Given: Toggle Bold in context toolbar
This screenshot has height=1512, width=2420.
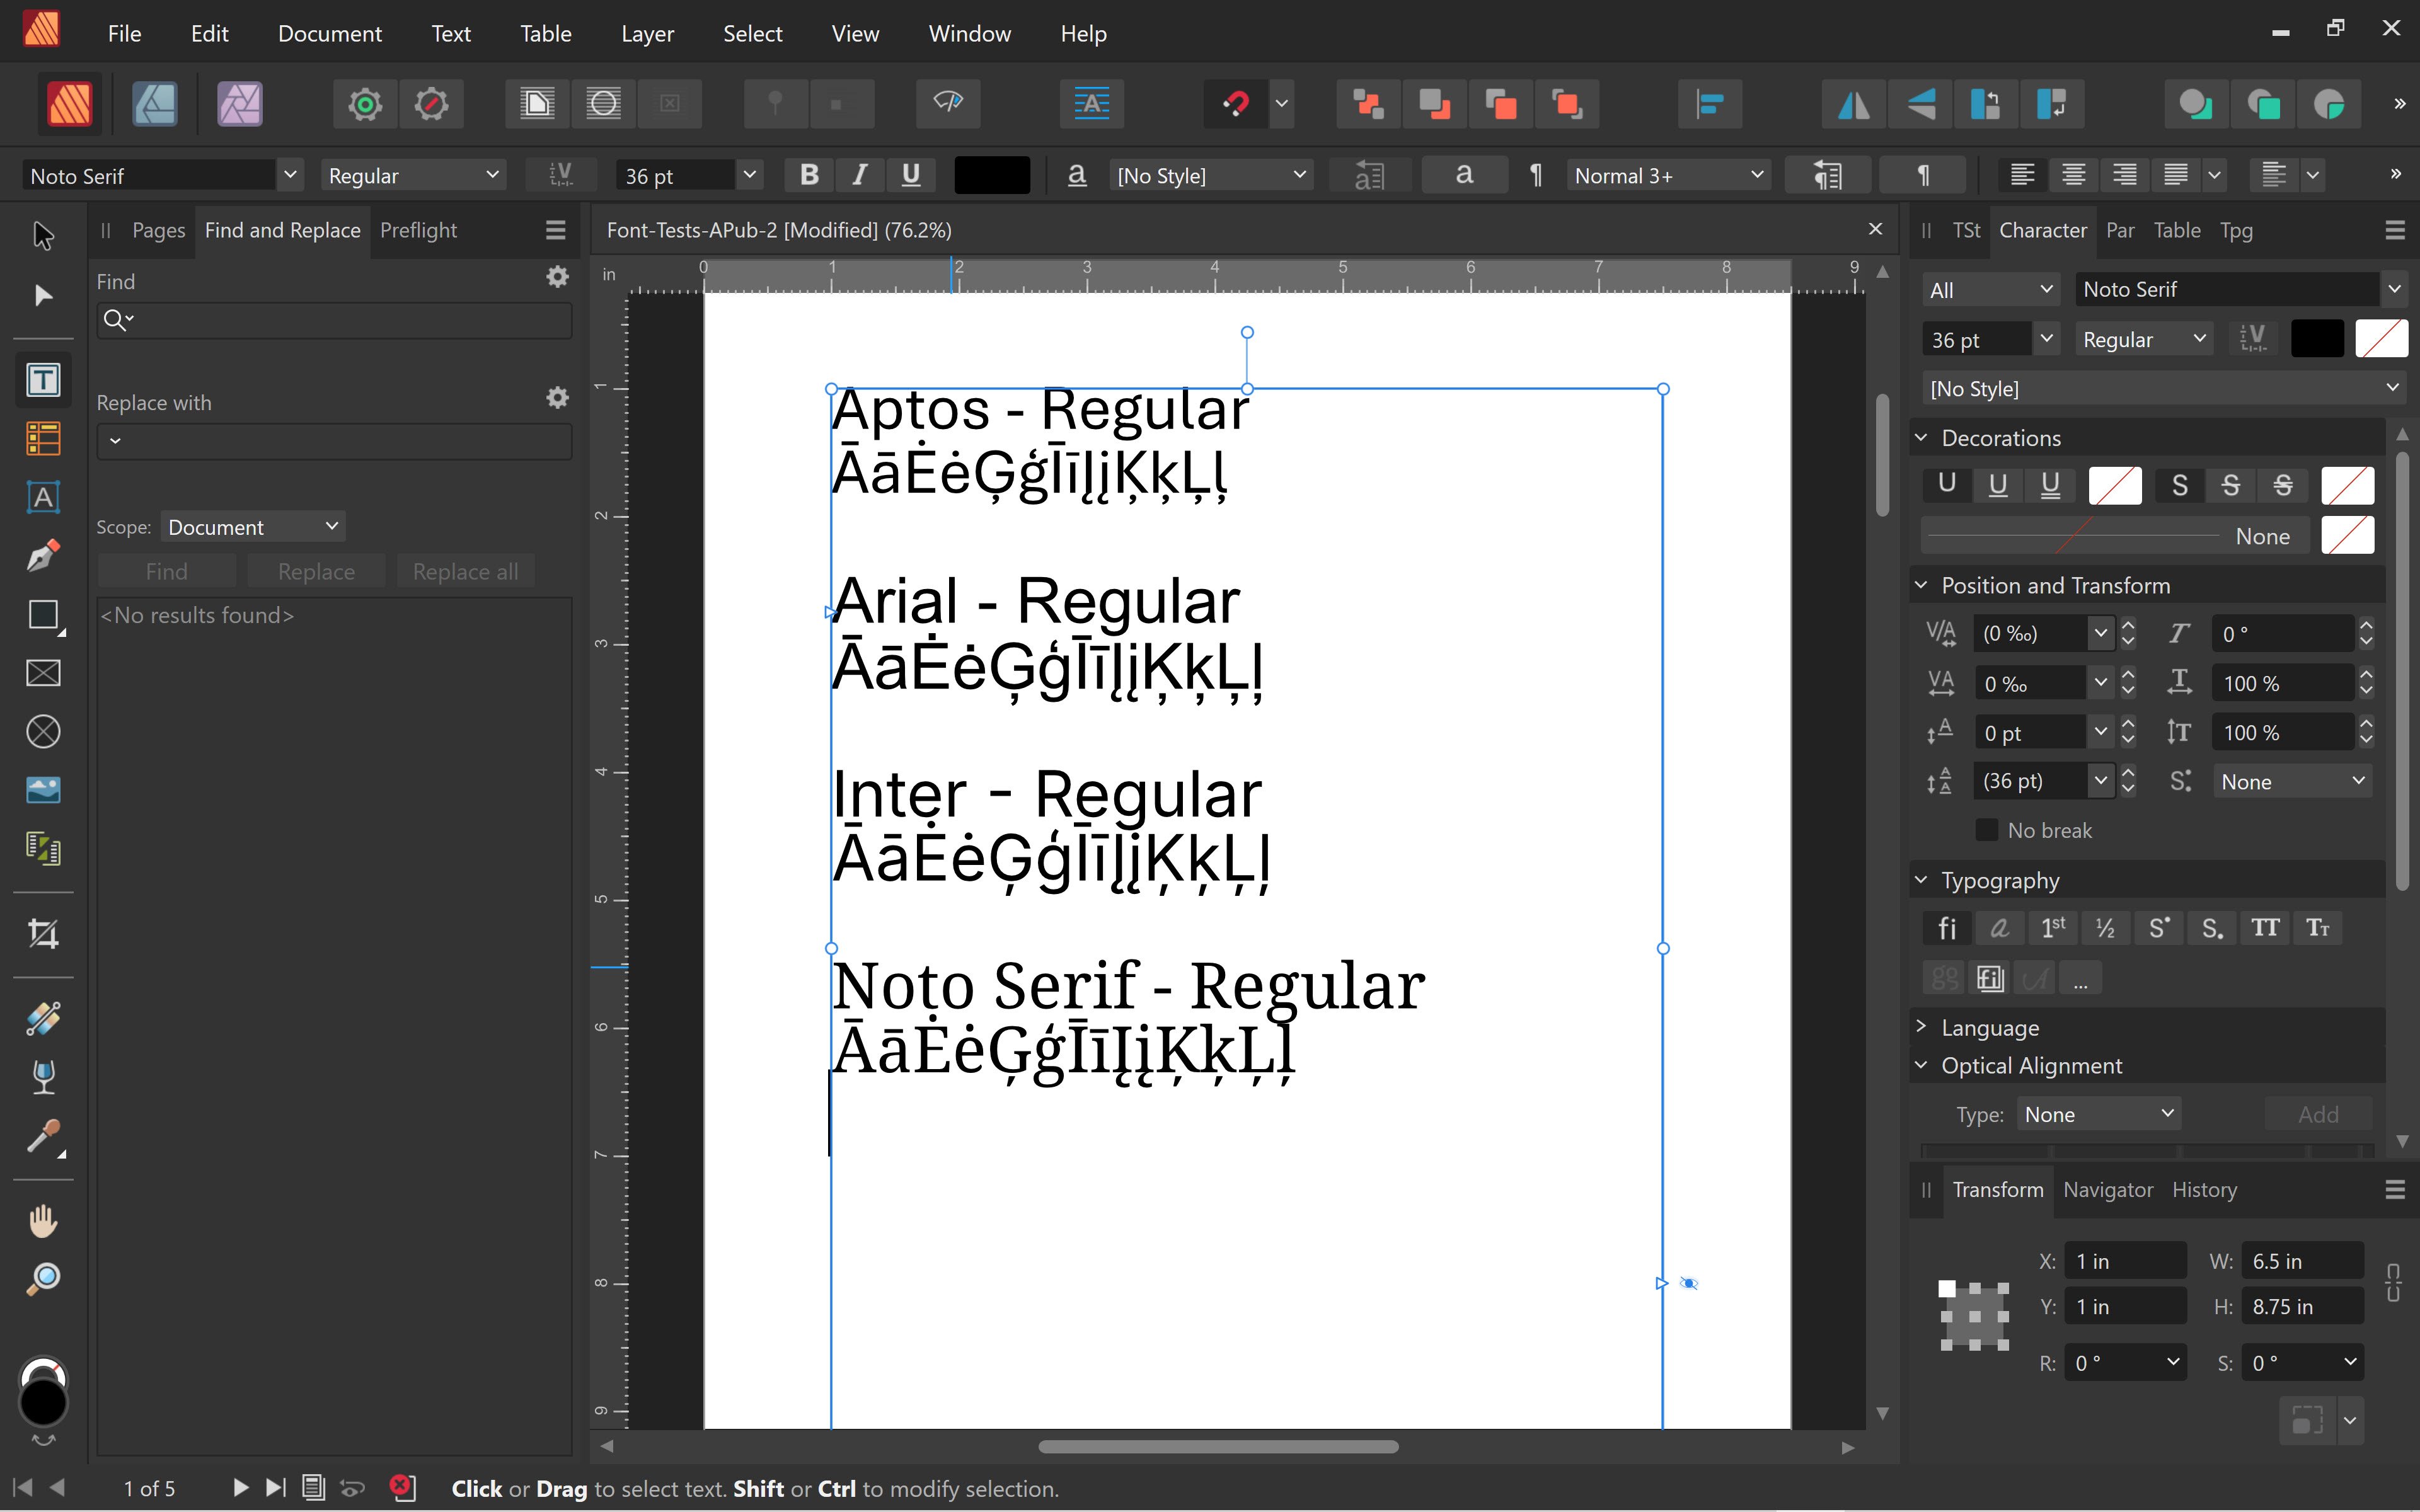Looking at the screenshot, I should tap(809, 176).
